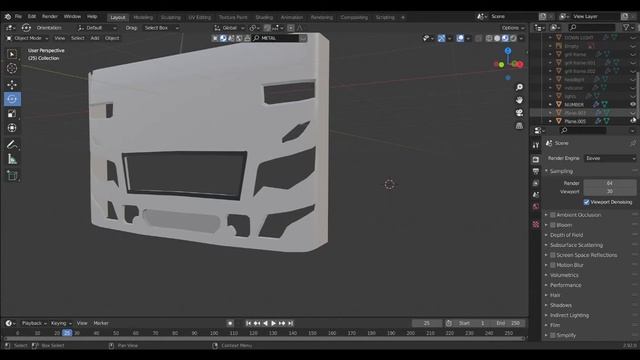Expand the Indirect Lighting panel
The height and width of the screenshot is (360, 640).
[x=569, y=316]
